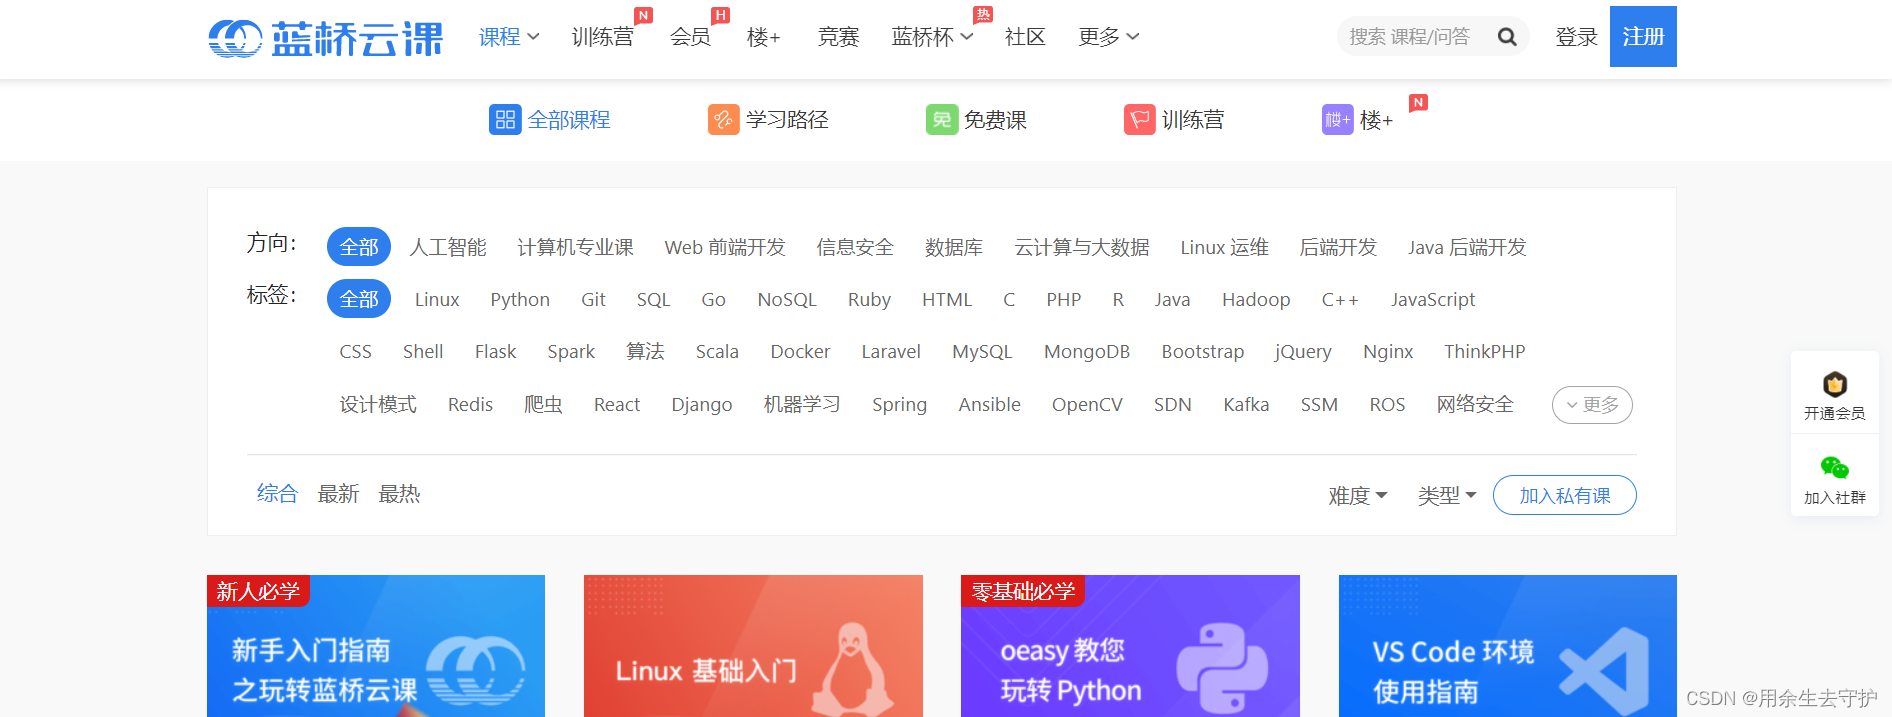Select the 网络安全 tag
Viewport: 1892px width, 717px height.
pos(1475,405)
